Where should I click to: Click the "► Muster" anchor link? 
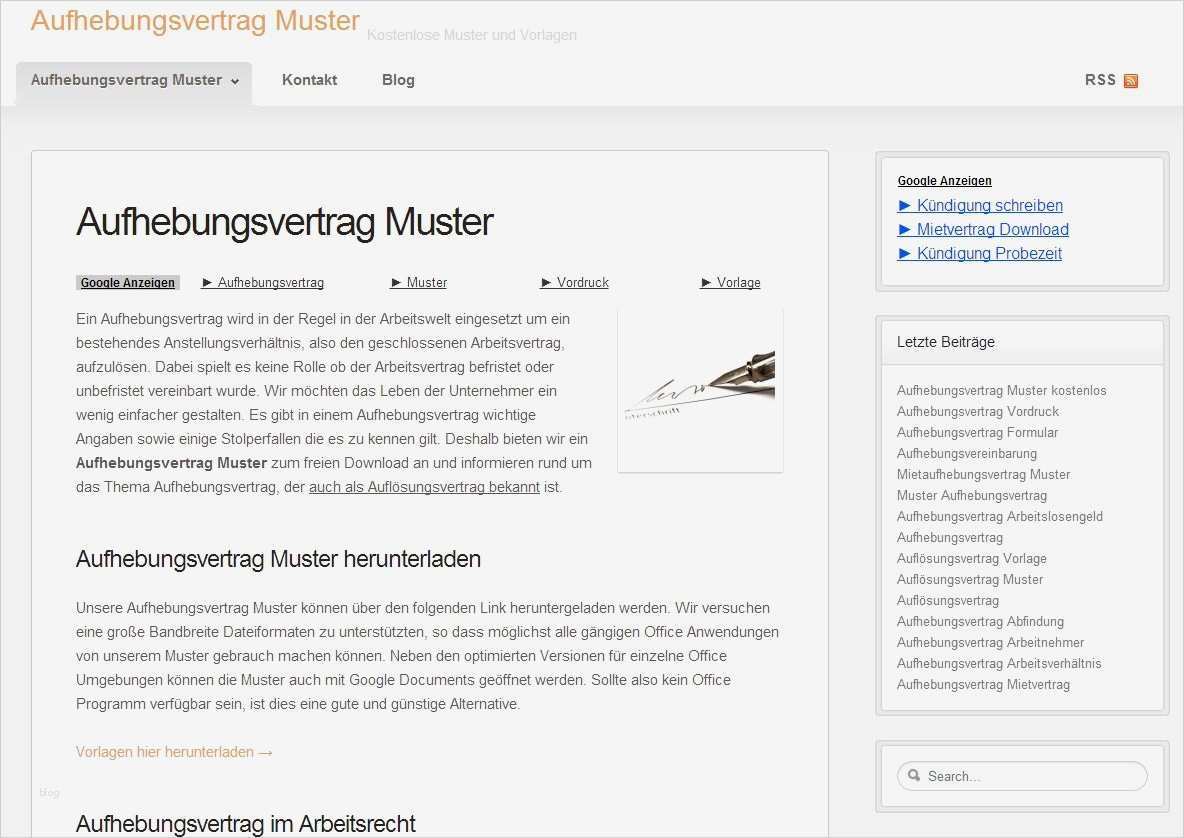tap(418, 282)
